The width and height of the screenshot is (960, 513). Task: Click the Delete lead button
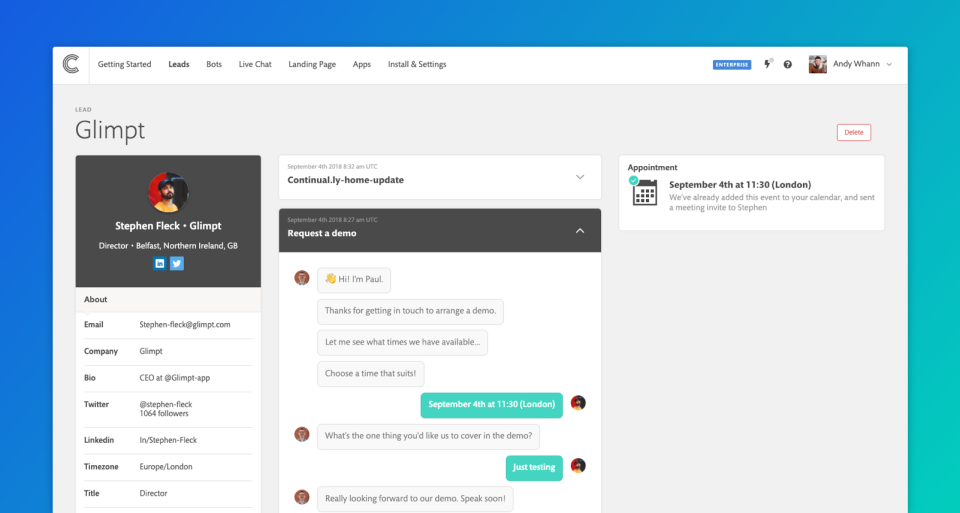(853, 132)
